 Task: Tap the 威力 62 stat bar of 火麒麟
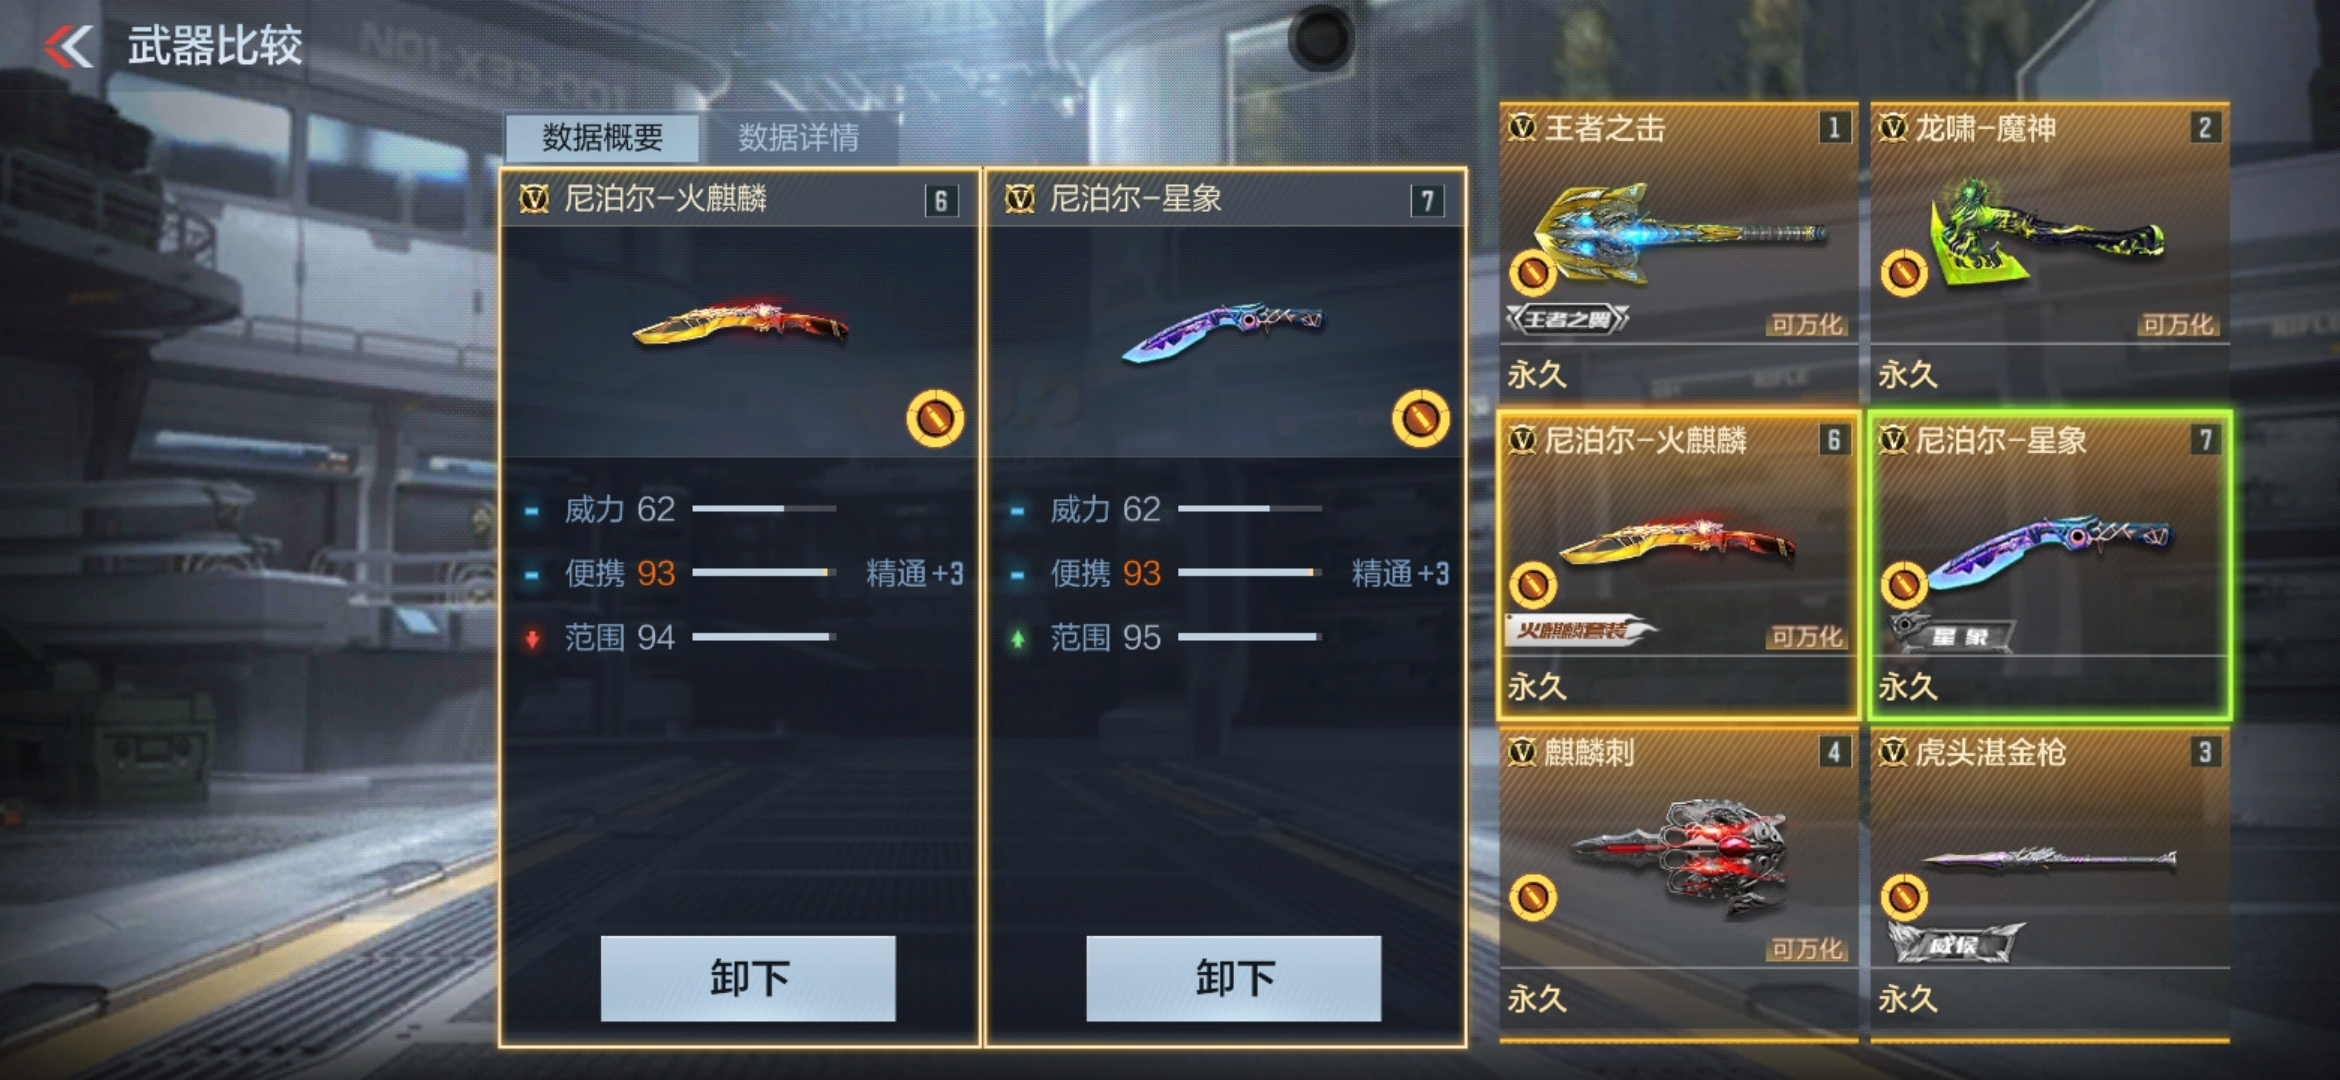point(764,509)
